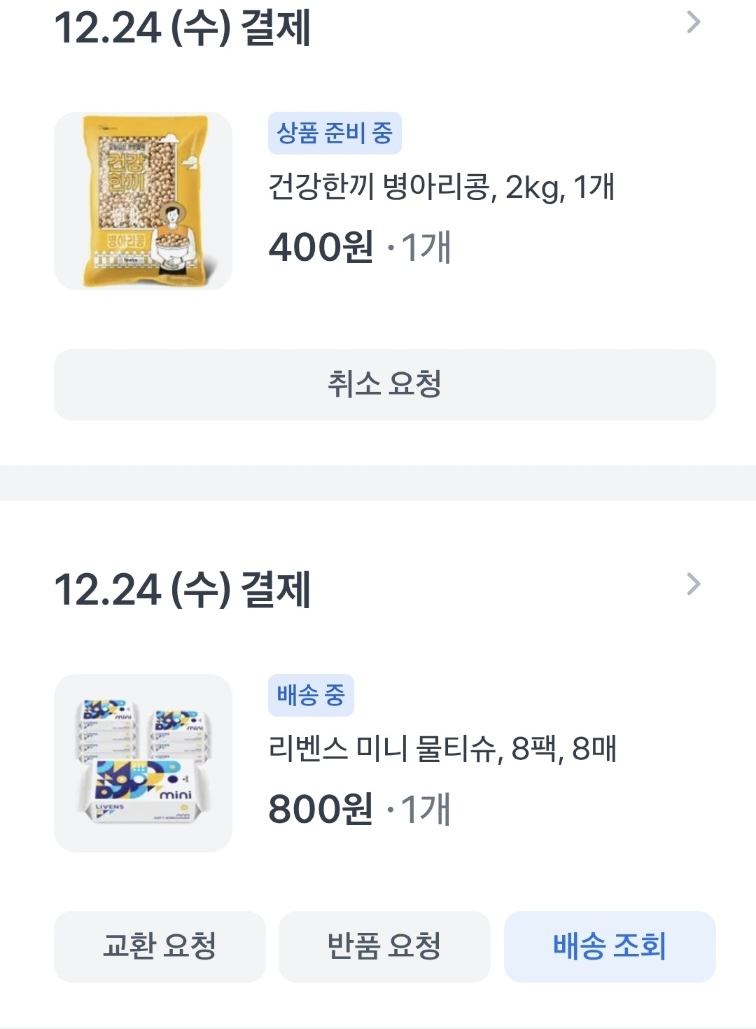Open the wet tissue order's 12.24 (수) 결제 header
Image resolution: width=756 pixels, height=1029 pixels.
coord(182,590)
